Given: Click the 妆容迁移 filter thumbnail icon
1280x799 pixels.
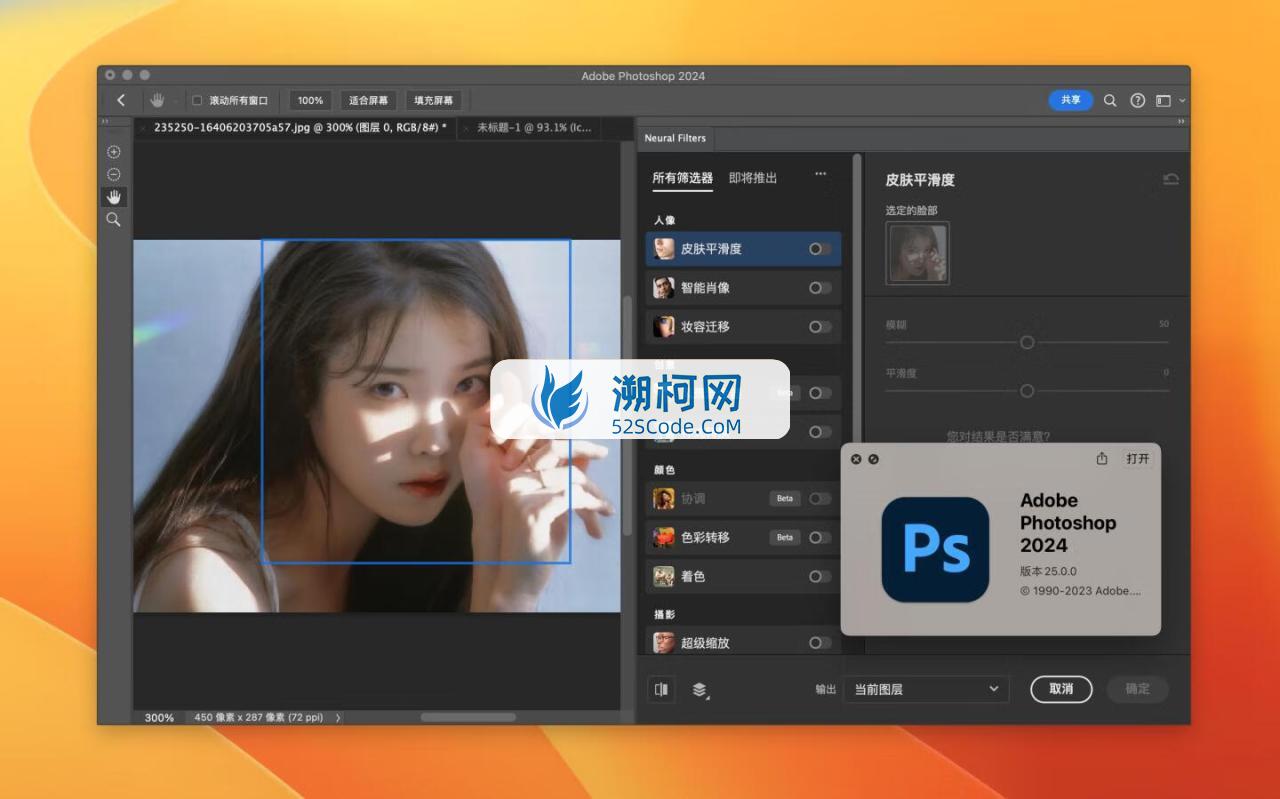Looking at the screenshot, I should pos(664,327).
